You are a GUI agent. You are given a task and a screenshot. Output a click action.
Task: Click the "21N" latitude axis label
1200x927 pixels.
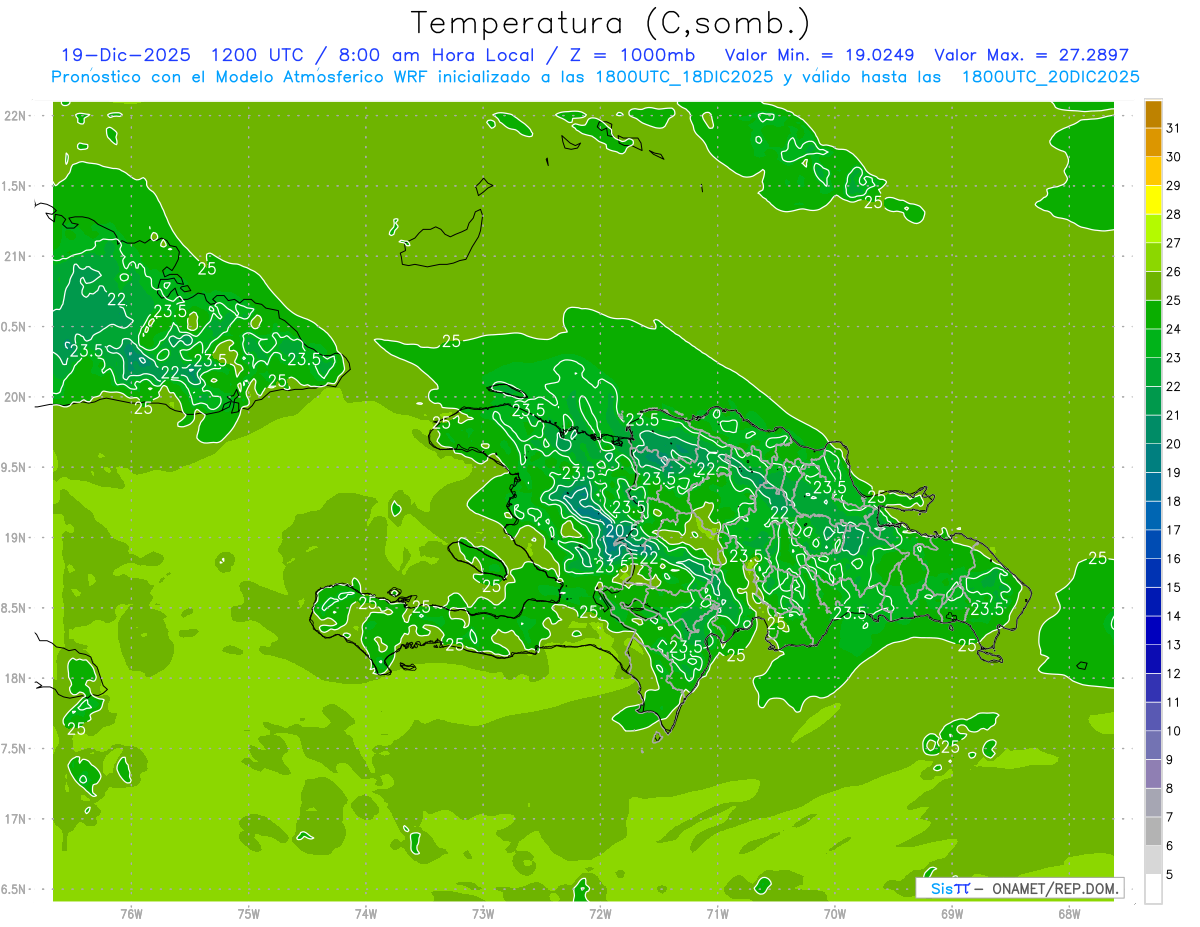point(16,256)
